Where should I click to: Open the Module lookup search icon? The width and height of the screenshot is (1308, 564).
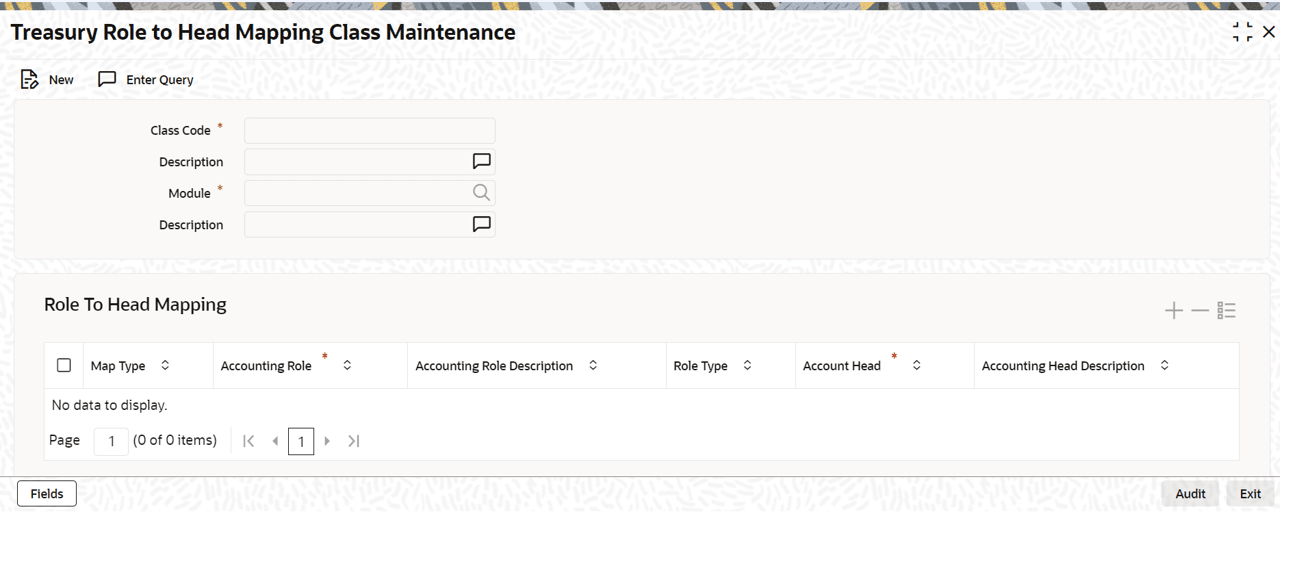(x=481, y=193)
